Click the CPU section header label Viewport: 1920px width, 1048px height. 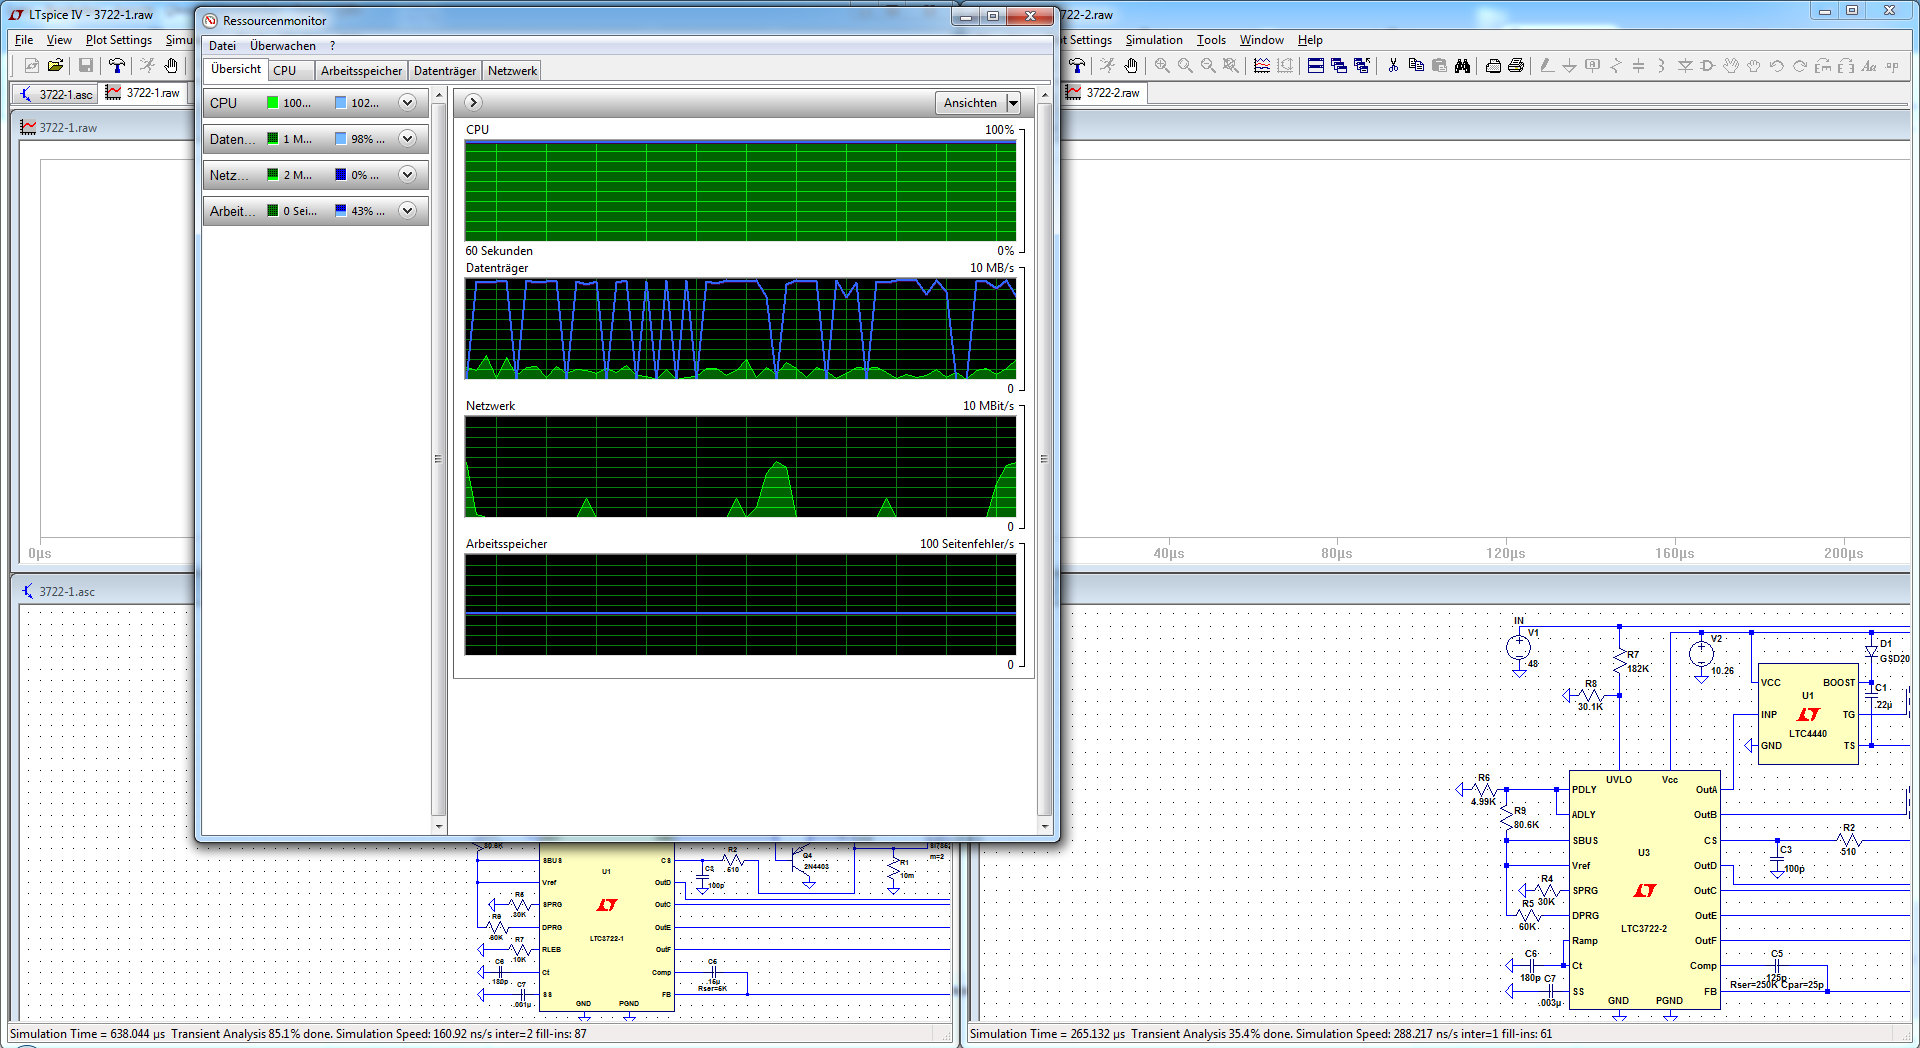pos(223,103)
